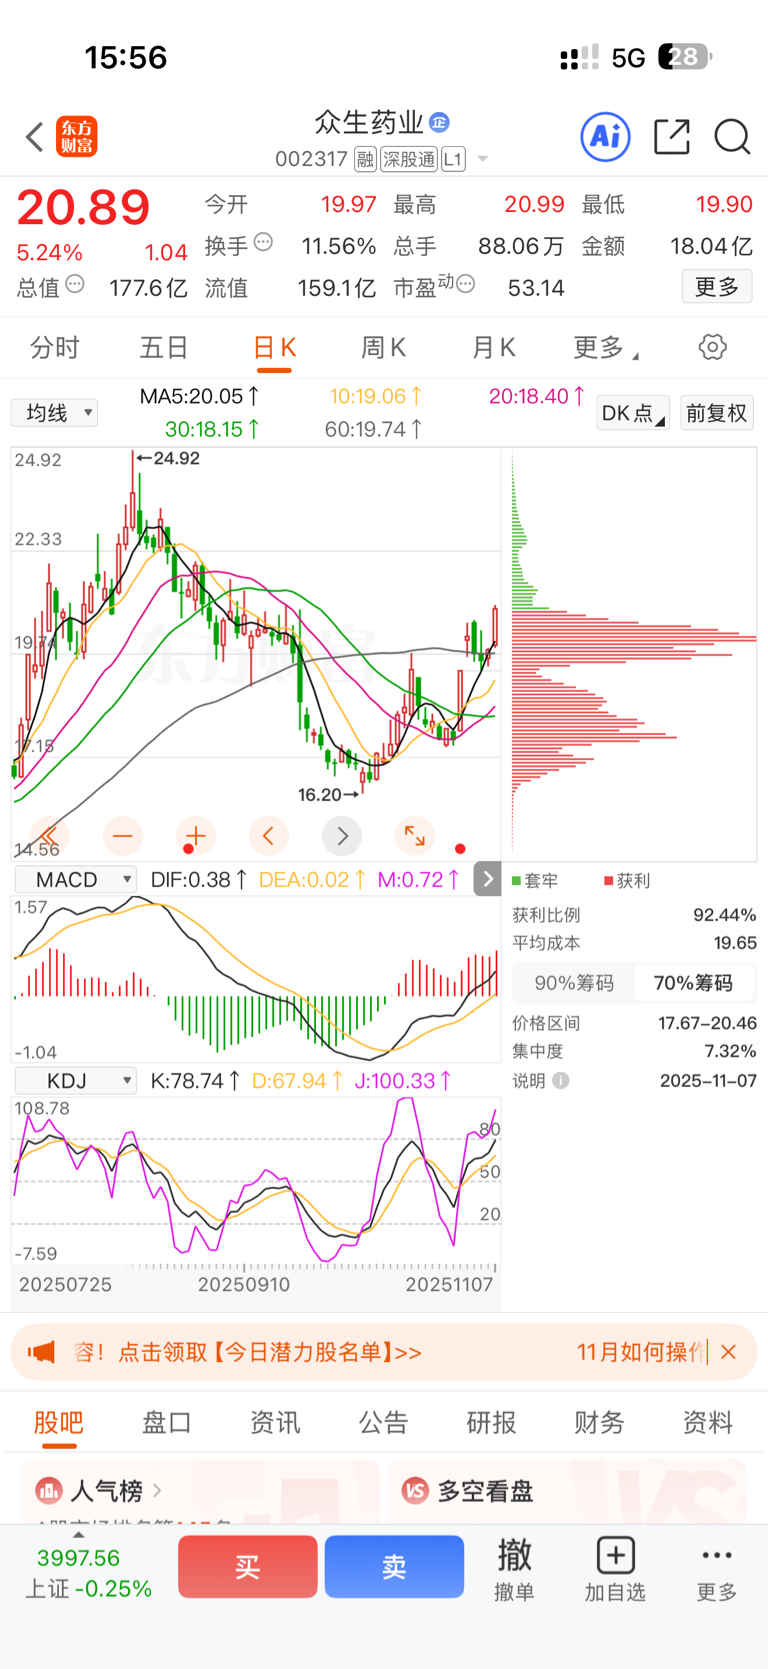Viewport: 768px width, 1669px height.
Task: Tap the red 买 buy button
Action: tap(248, 1566)
